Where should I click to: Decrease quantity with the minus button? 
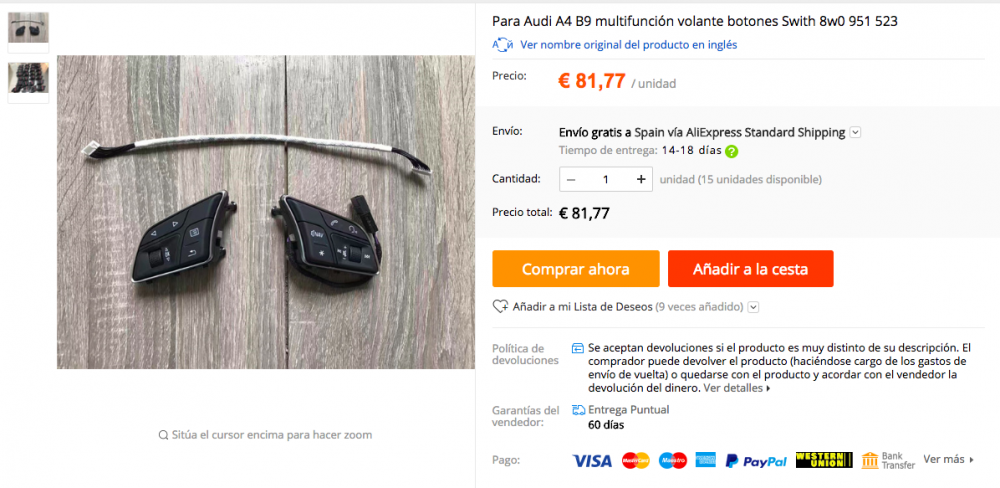click(571, 179)
